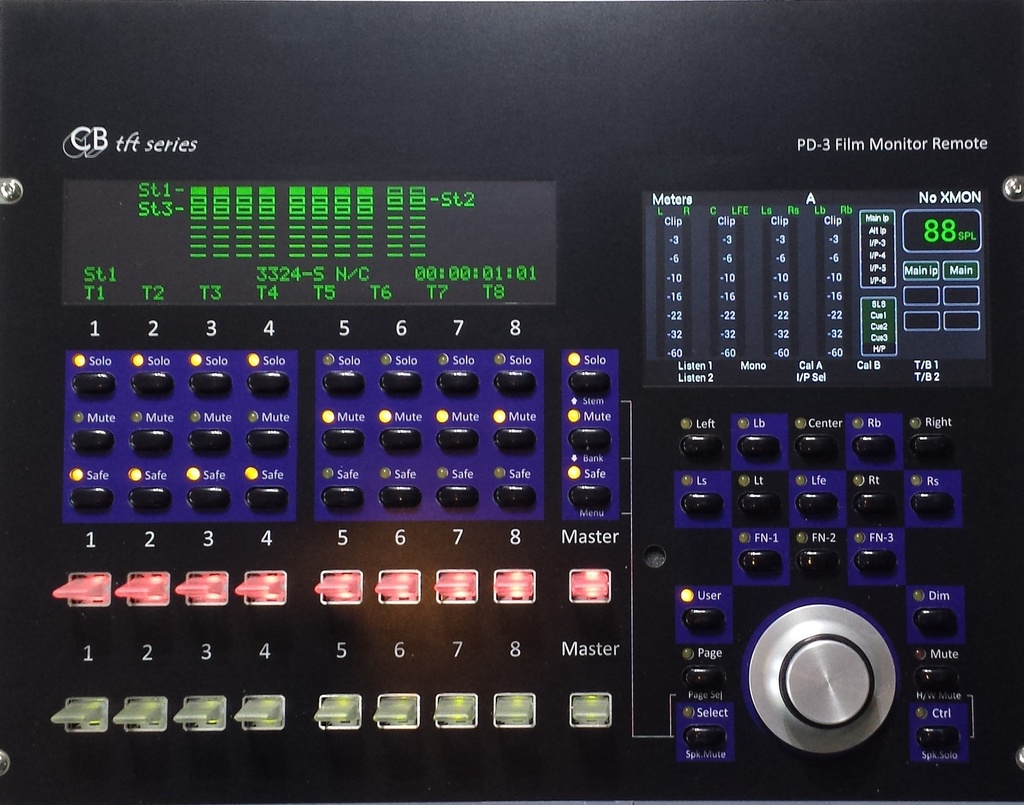This screenshot has height=805, width=1024.
Task: Toggle Solo on channel 6
Action: [x=400, y=383]
